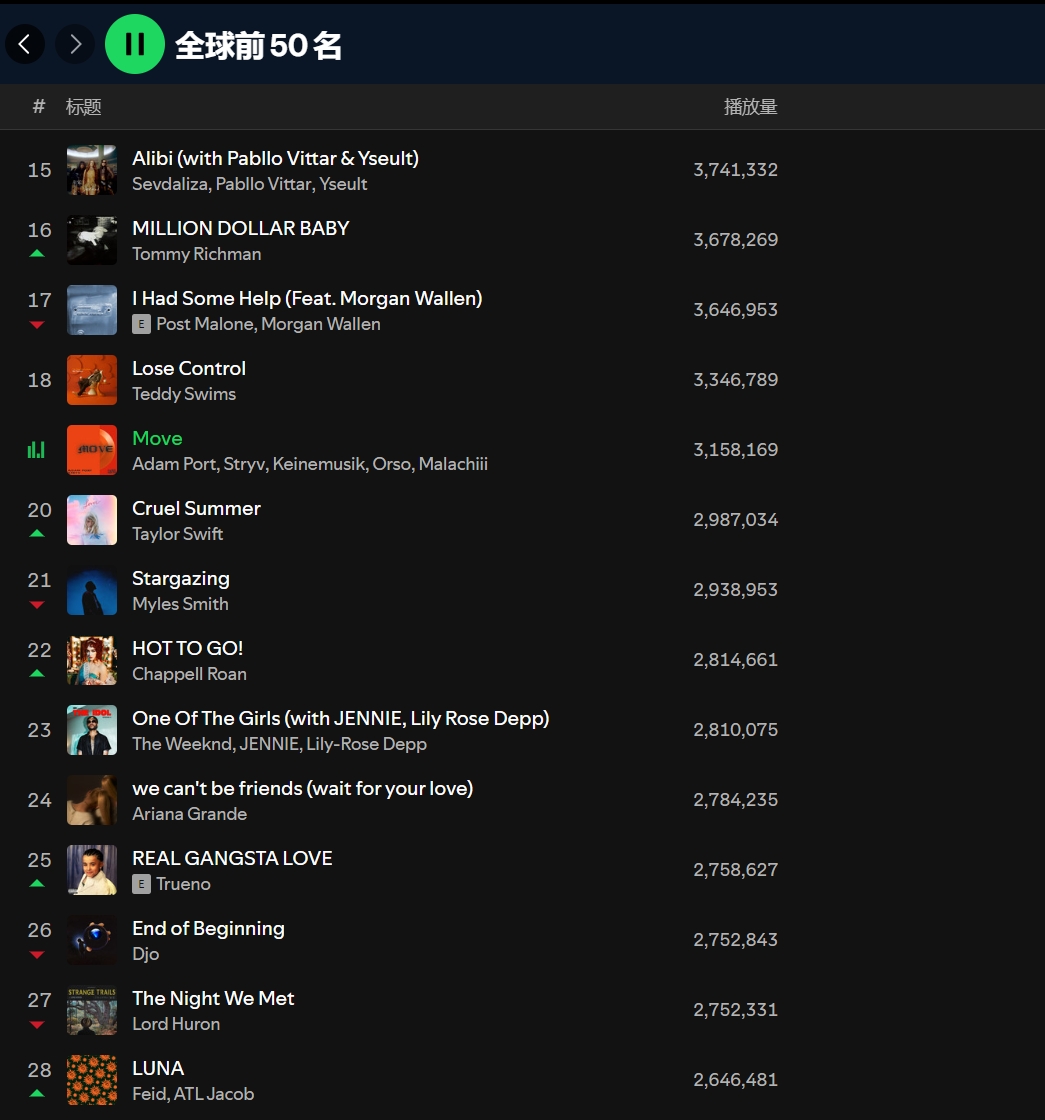
Task: Open the End of Beginning cover art
Action: pyautogui.click(x=92, y=940)
